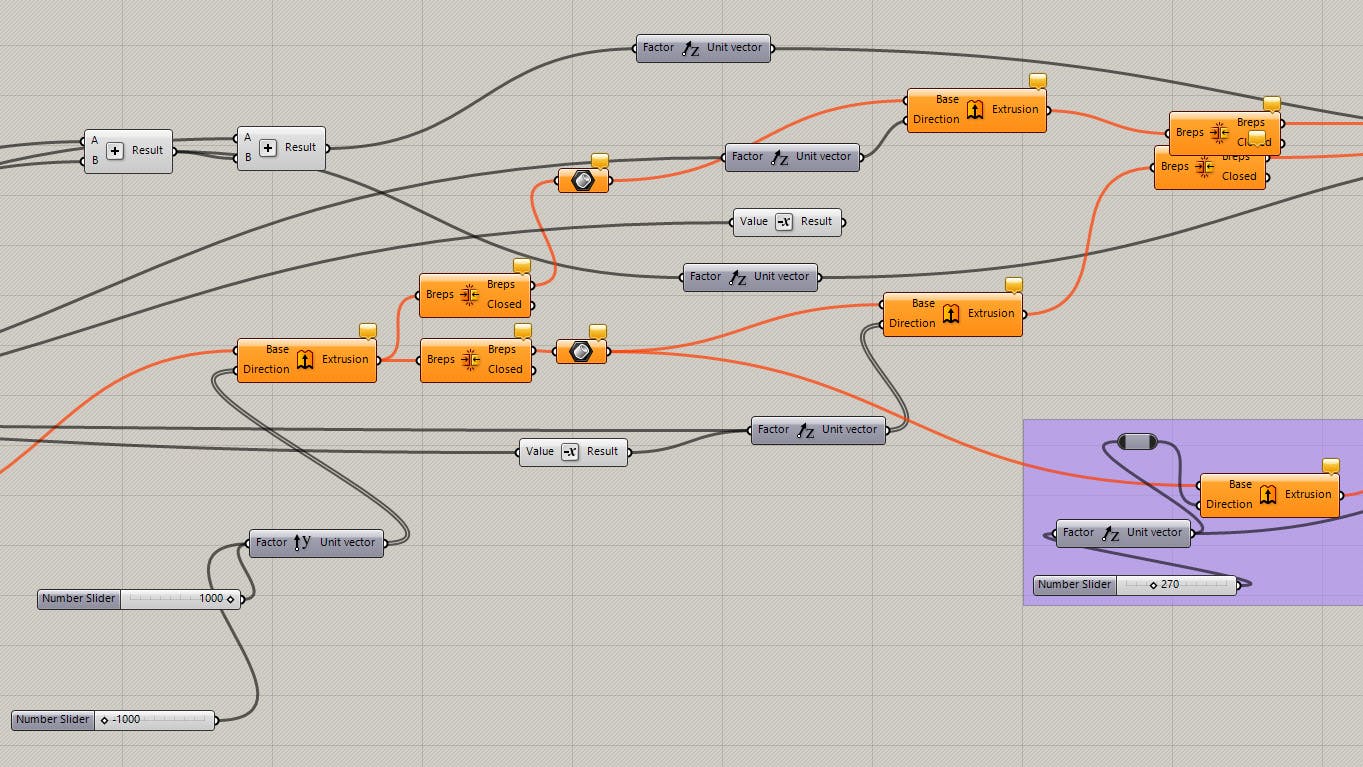Click upper Negative component's -x icon

(784, 222)
